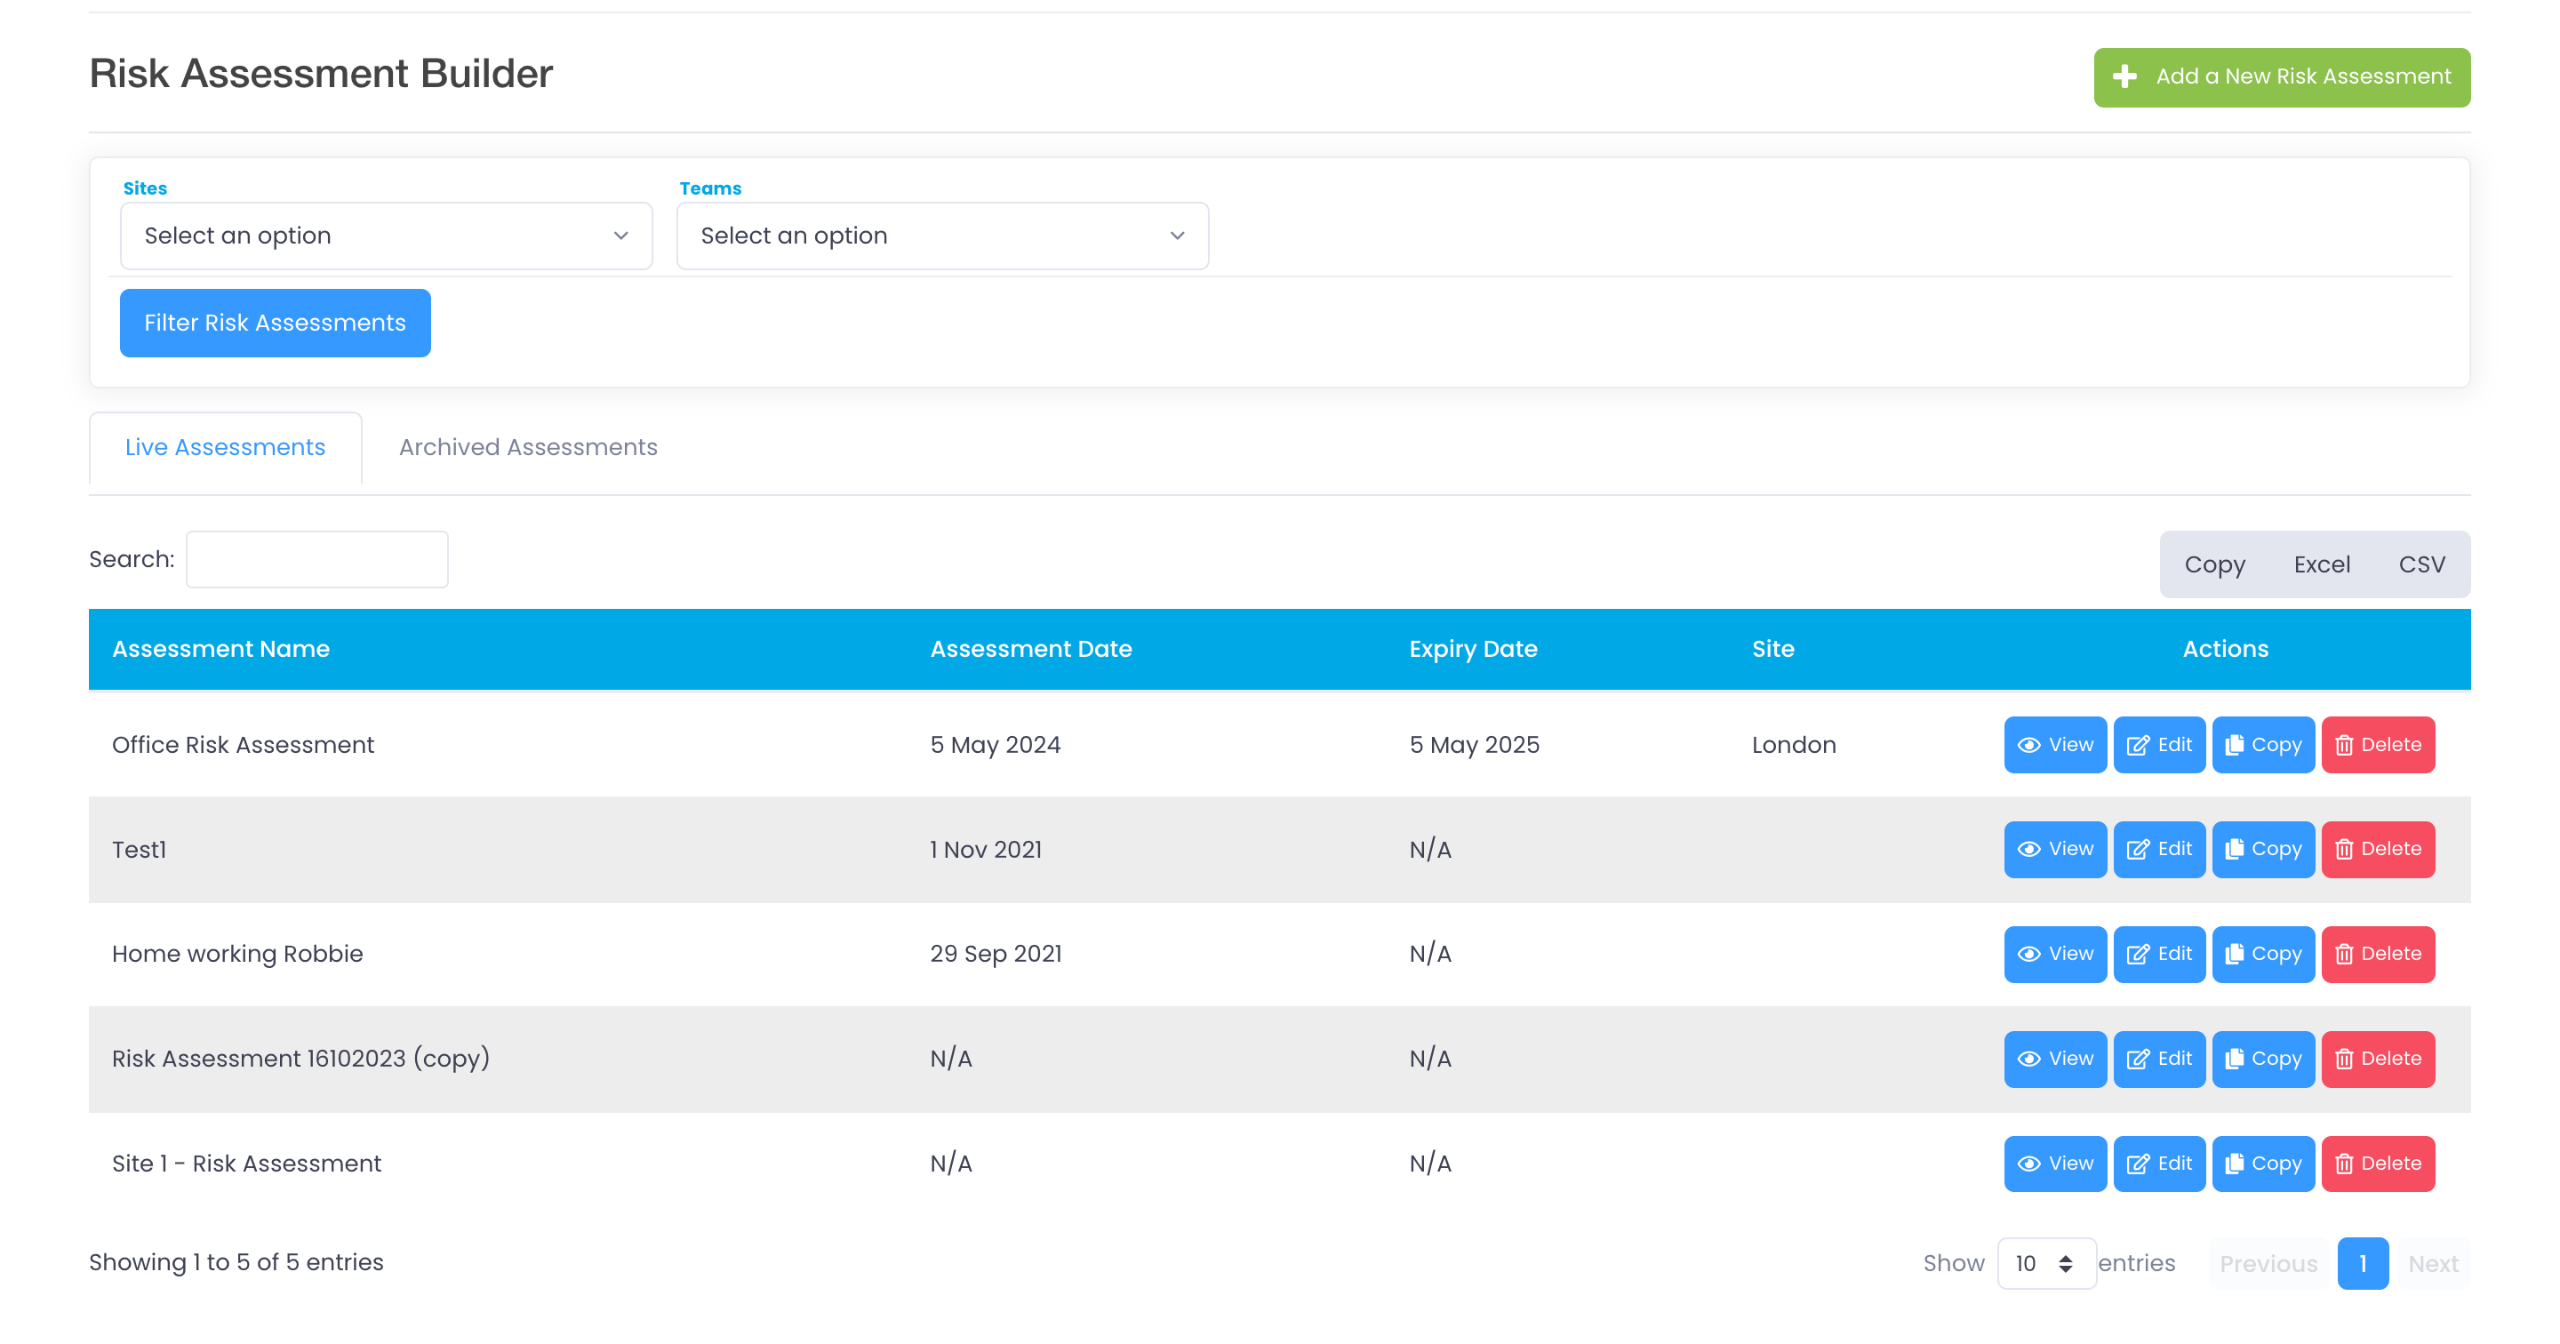This screenshot has width=2560, height=1344.
Task: Click the CSV export button
Action: pyautogui.click(x=2421, y=565)
